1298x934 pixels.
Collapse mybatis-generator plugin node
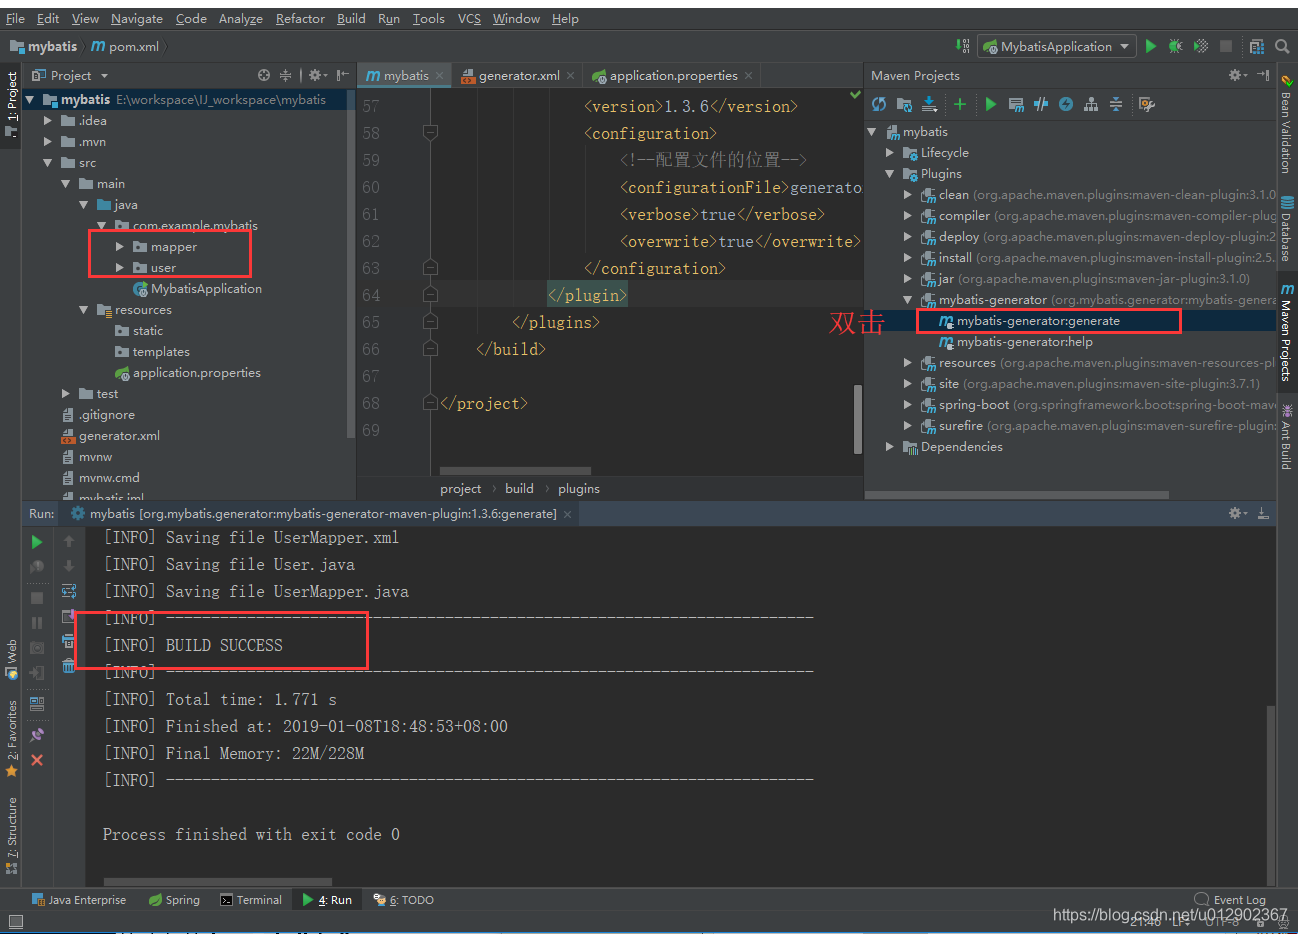pyautogui.click(x=908, y=300)
